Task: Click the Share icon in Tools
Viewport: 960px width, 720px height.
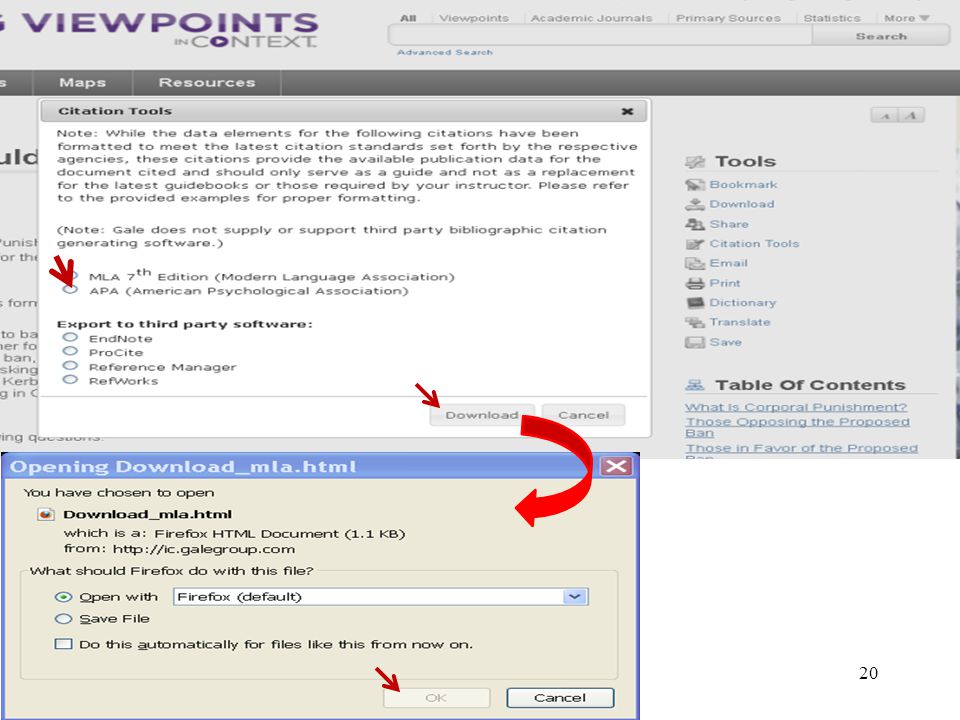Action: point(695,224)
